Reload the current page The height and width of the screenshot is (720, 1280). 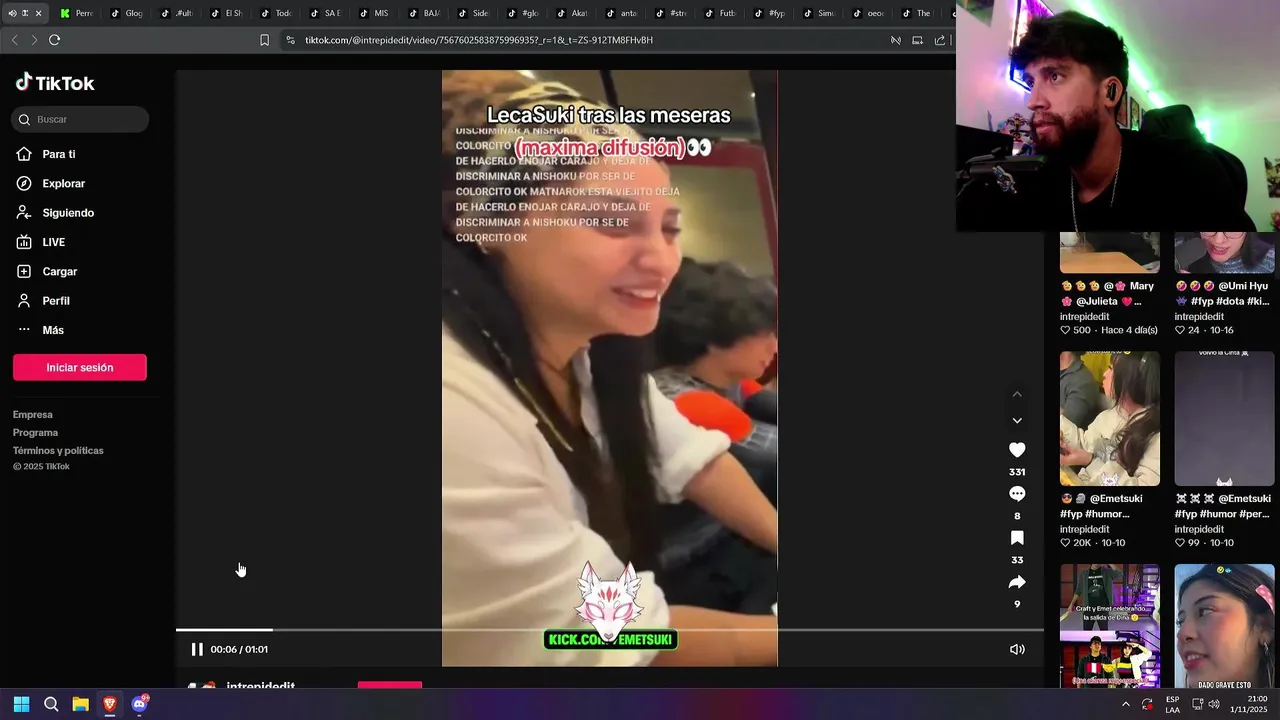click(x=54, y=40)
